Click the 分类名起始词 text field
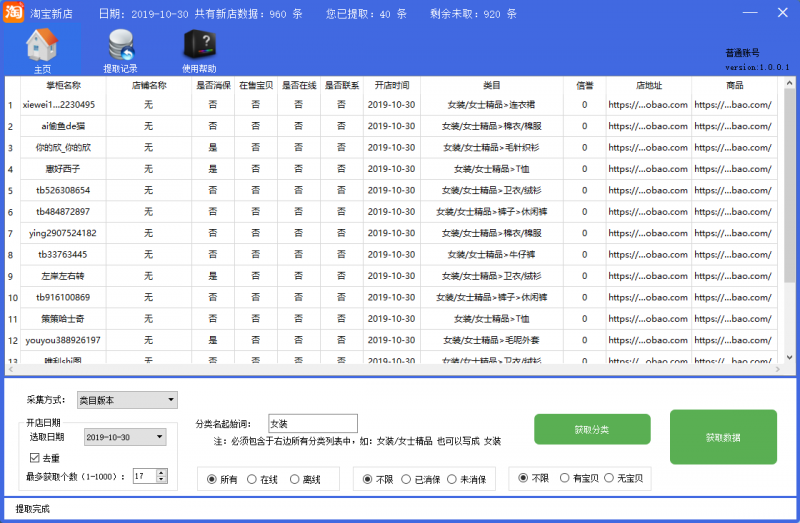 312,423
